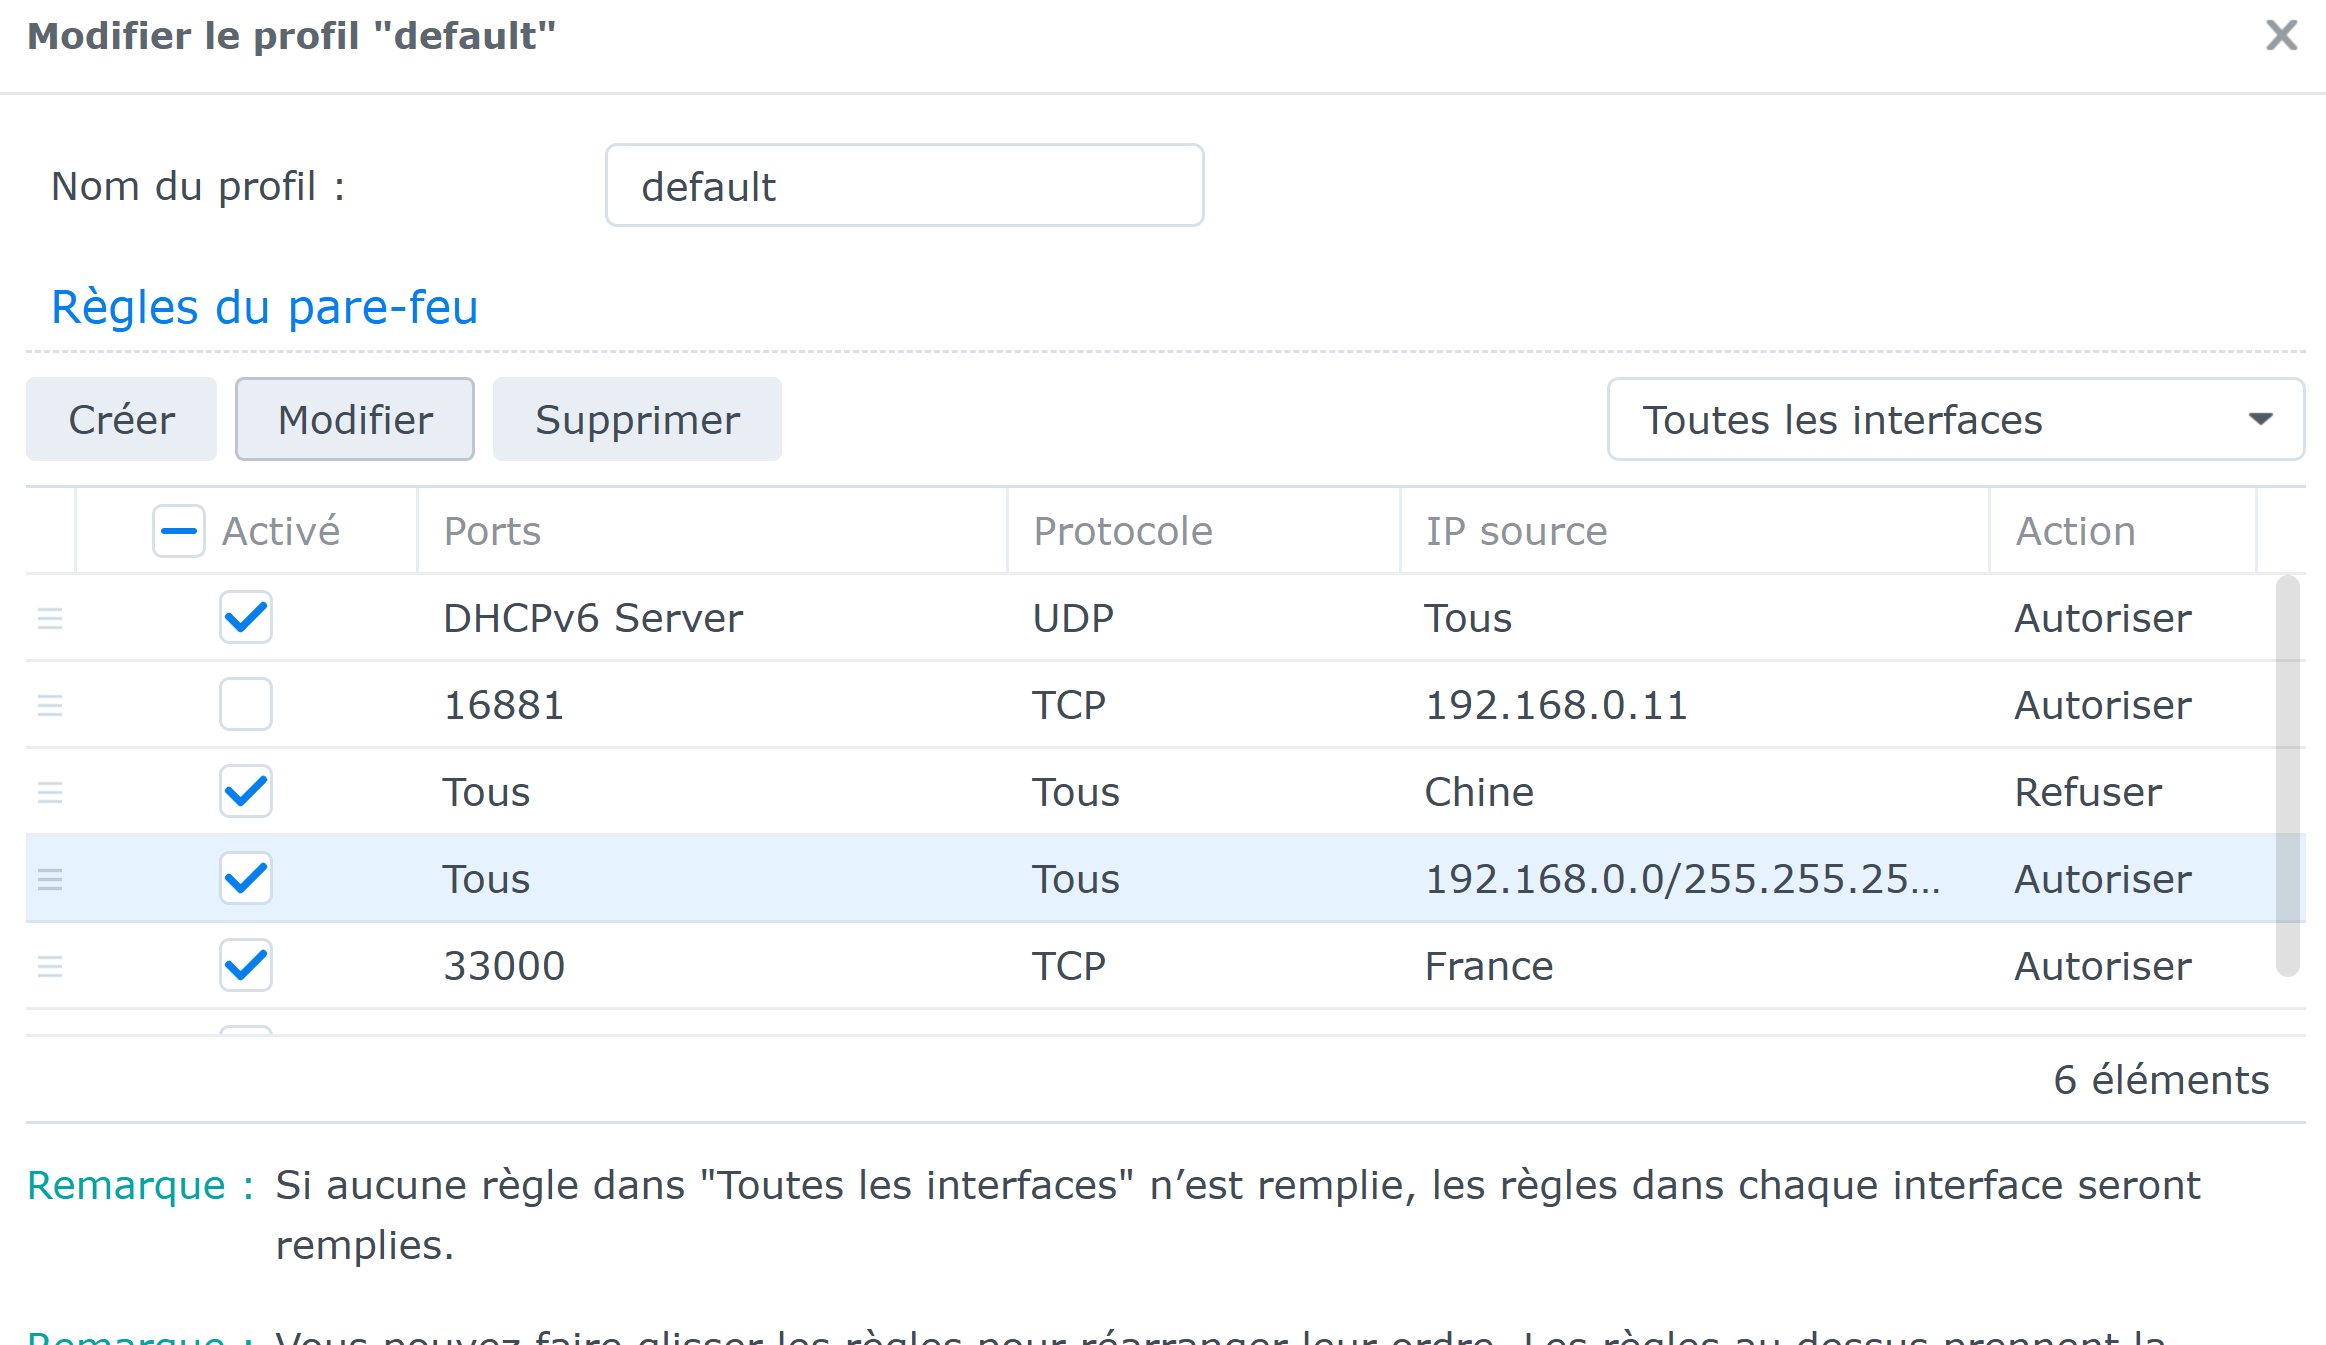Click drag handle of Chine rule
Screen dimensions: 2326x1345
click(50, 792)
